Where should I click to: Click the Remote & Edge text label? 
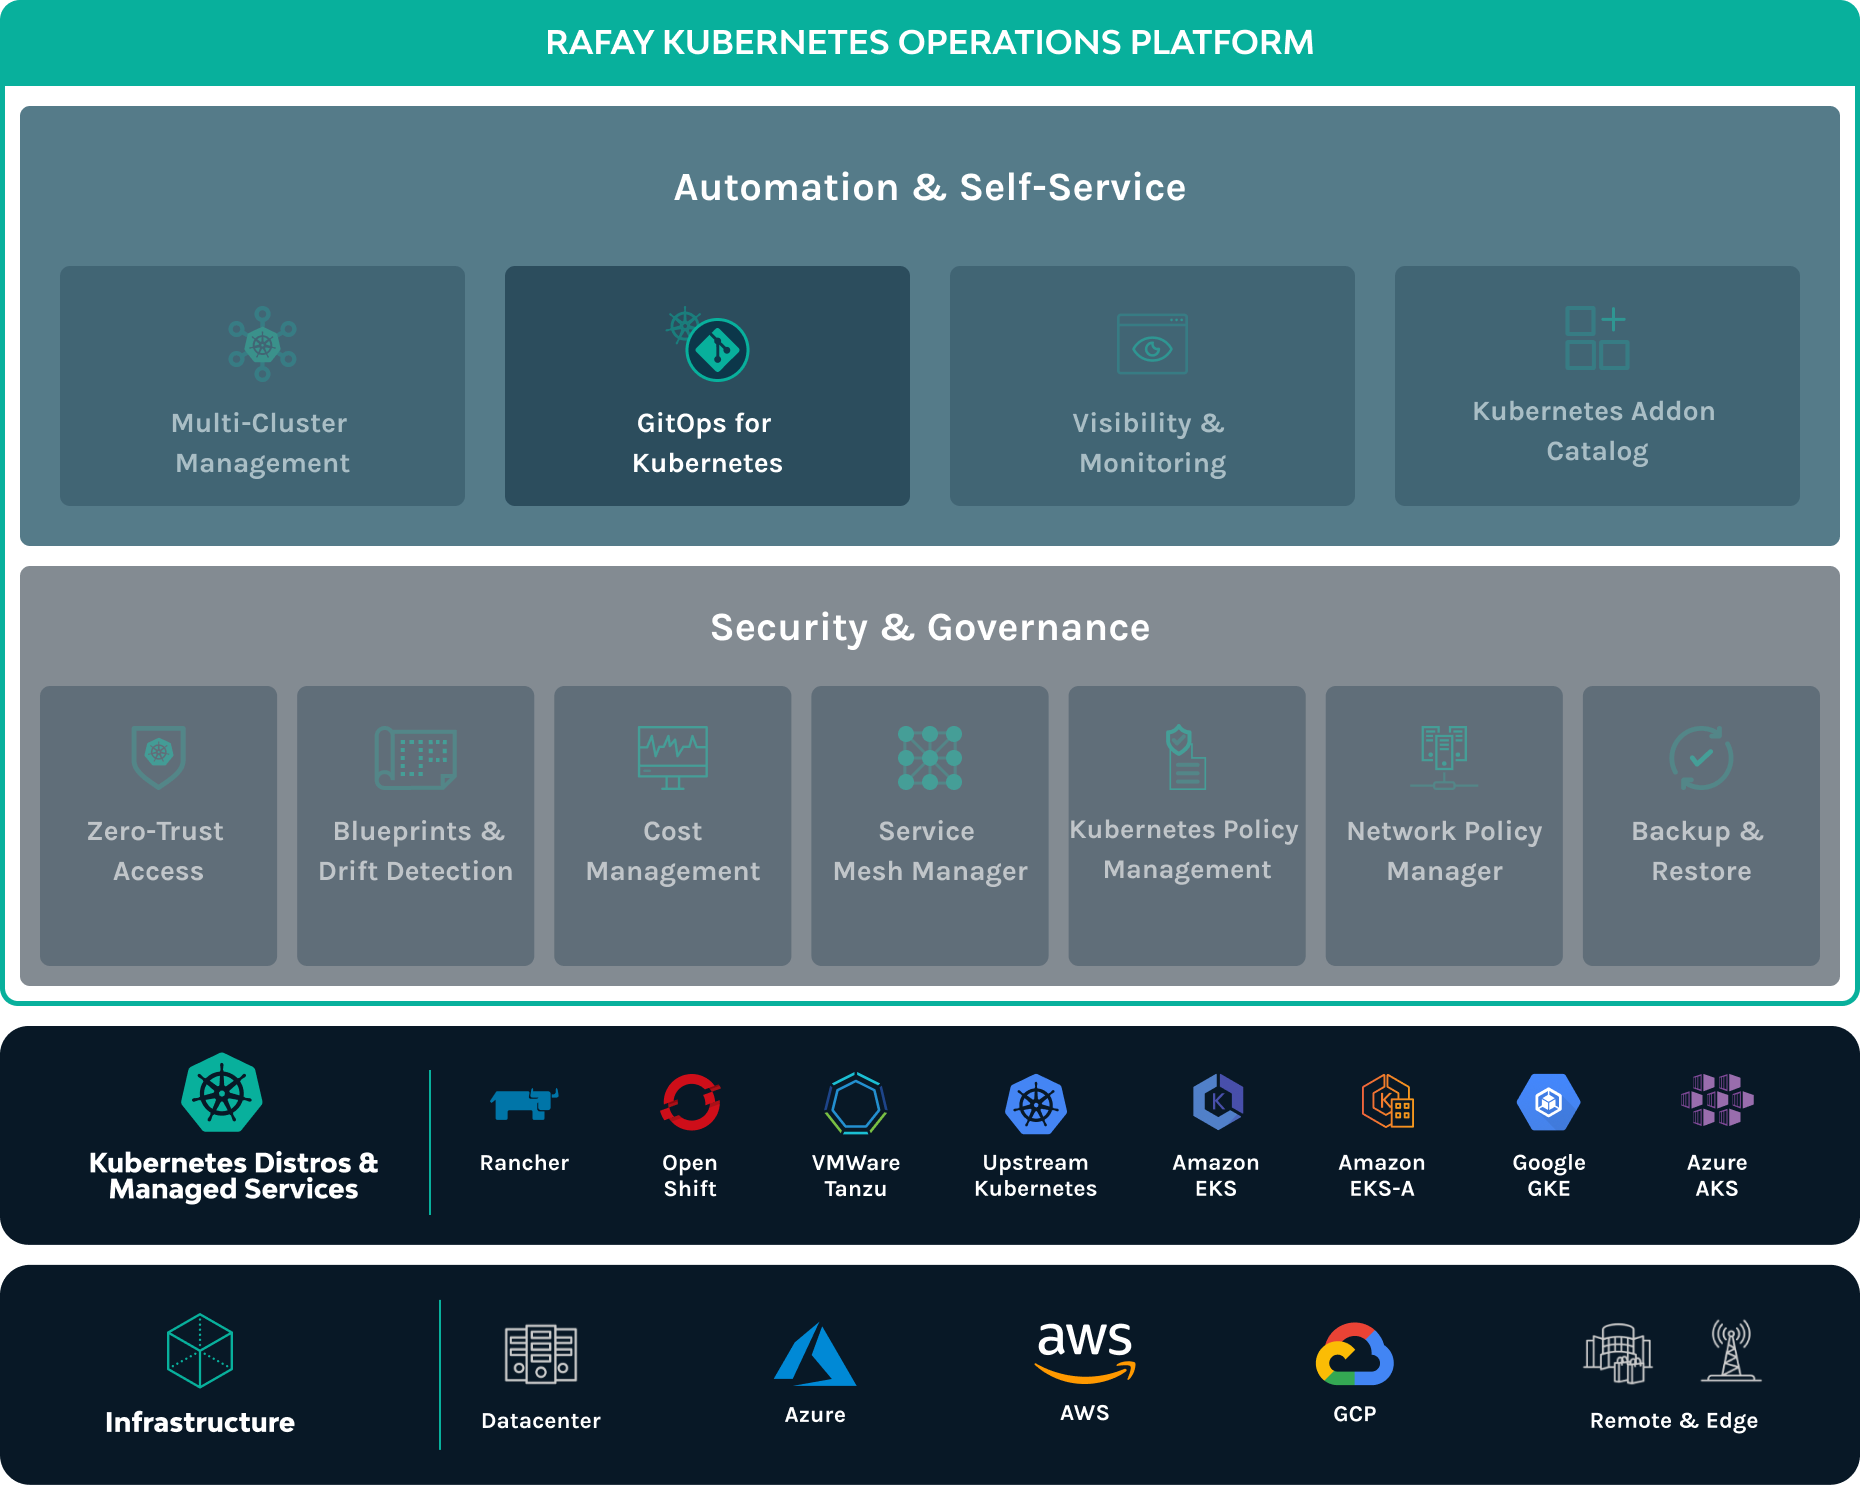[x=1674, y=1421]
